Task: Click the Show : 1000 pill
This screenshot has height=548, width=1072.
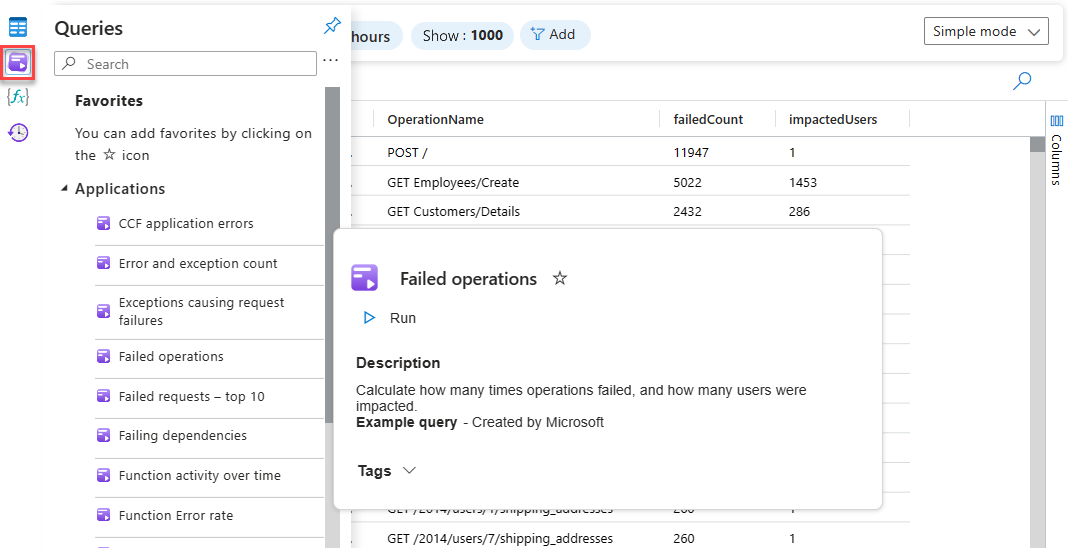Action: click(462, 35)
